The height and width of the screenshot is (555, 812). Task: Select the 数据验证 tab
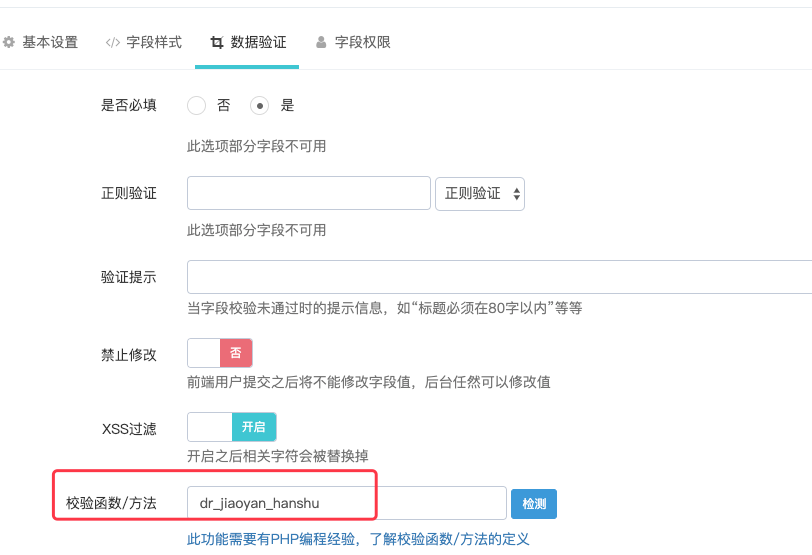[x=248, y=42]
